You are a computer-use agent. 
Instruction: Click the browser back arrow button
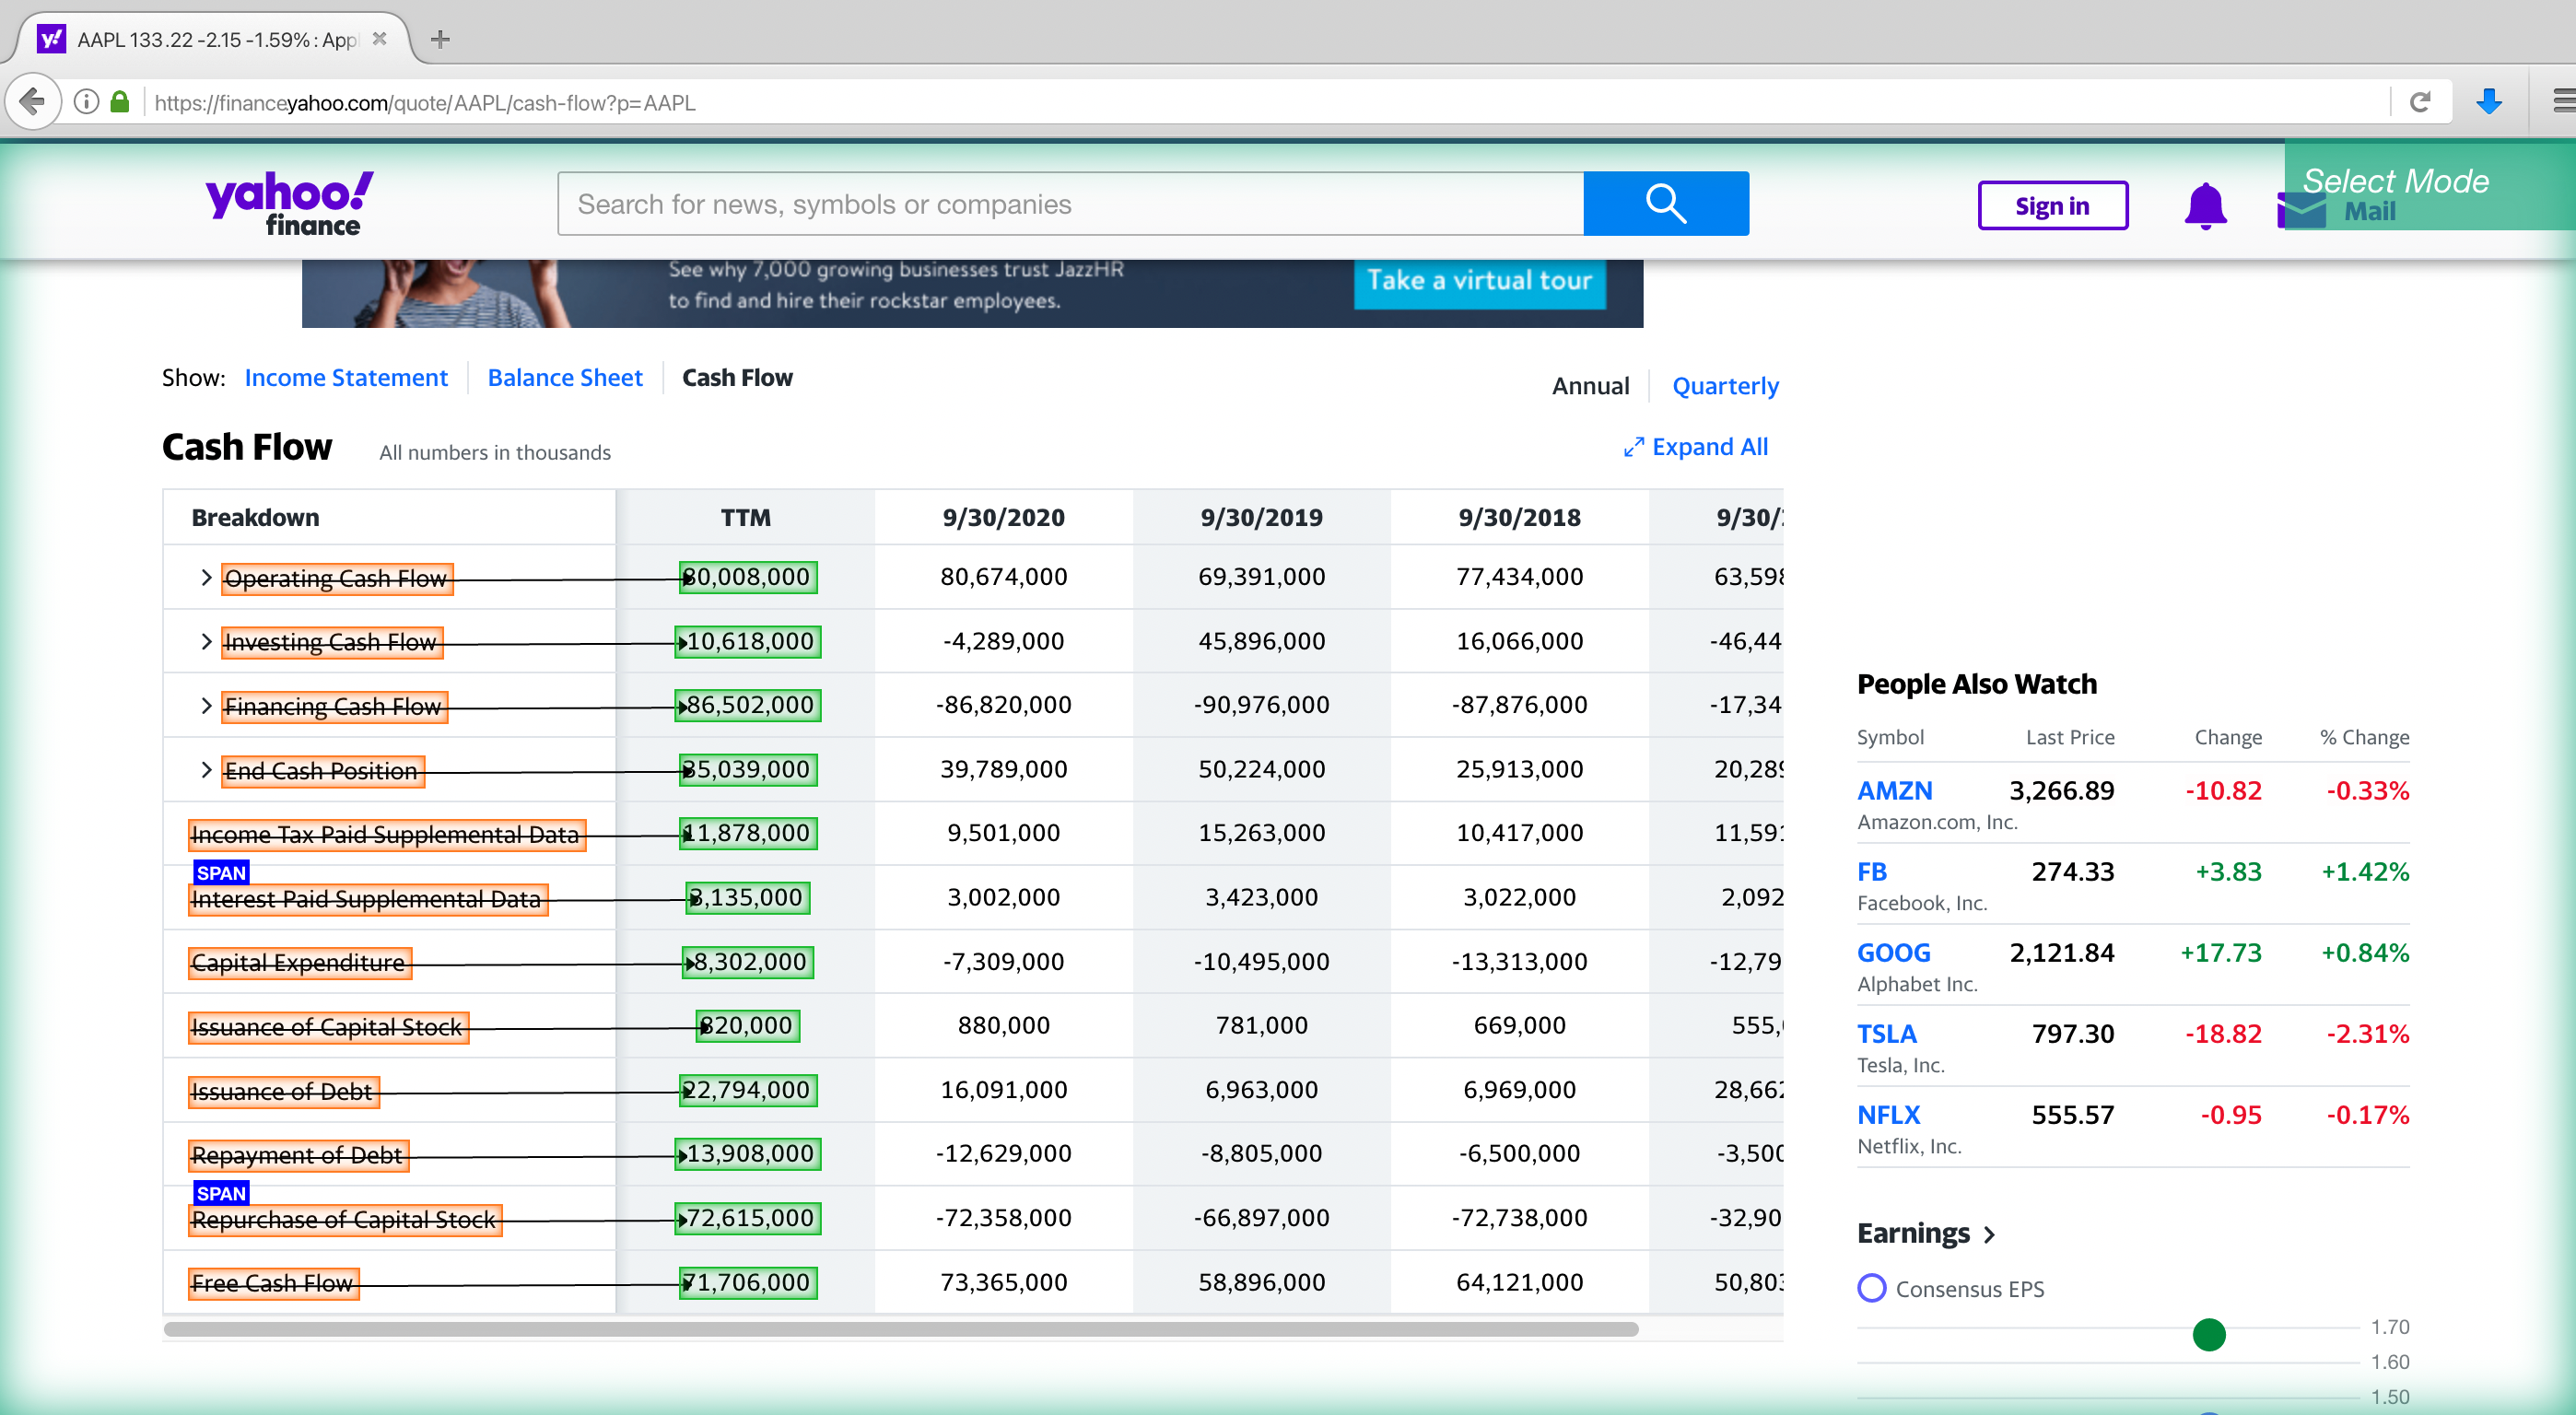click(33, 102)
